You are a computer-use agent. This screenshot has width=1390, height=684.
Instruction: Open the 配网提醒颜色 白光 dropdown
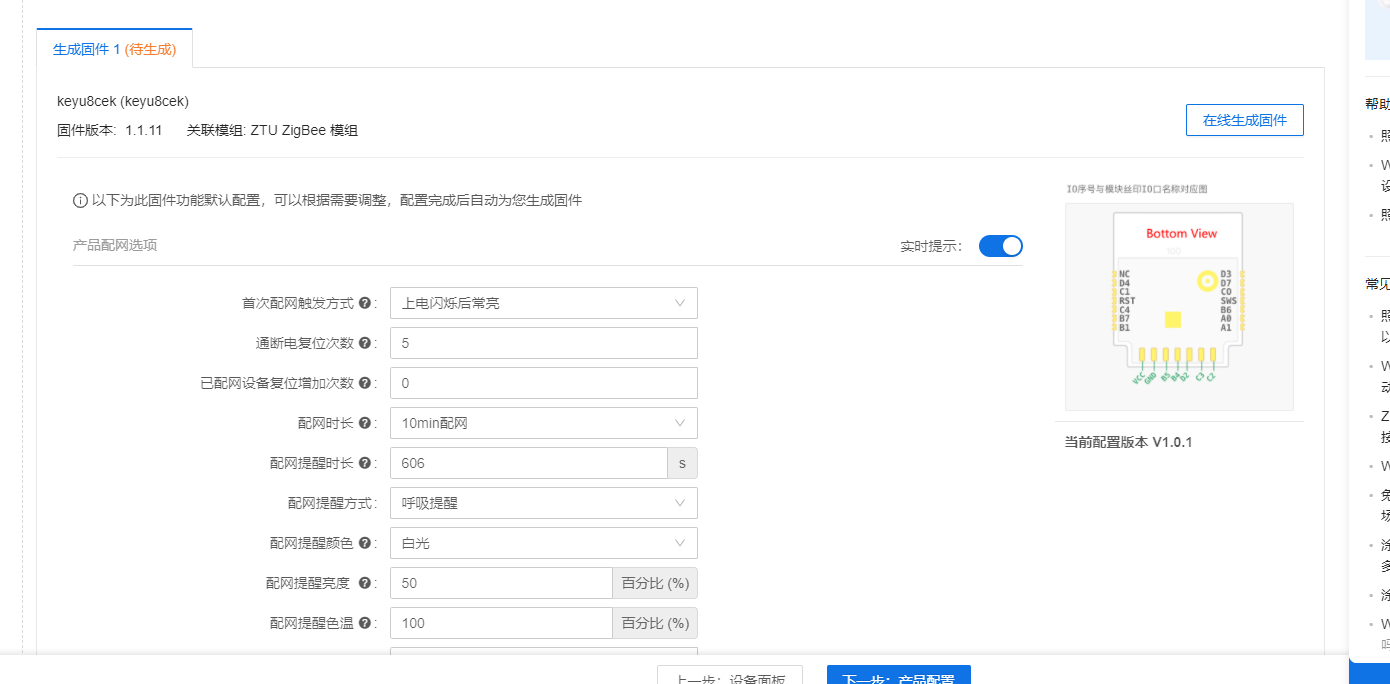click(x=543, y=543)
